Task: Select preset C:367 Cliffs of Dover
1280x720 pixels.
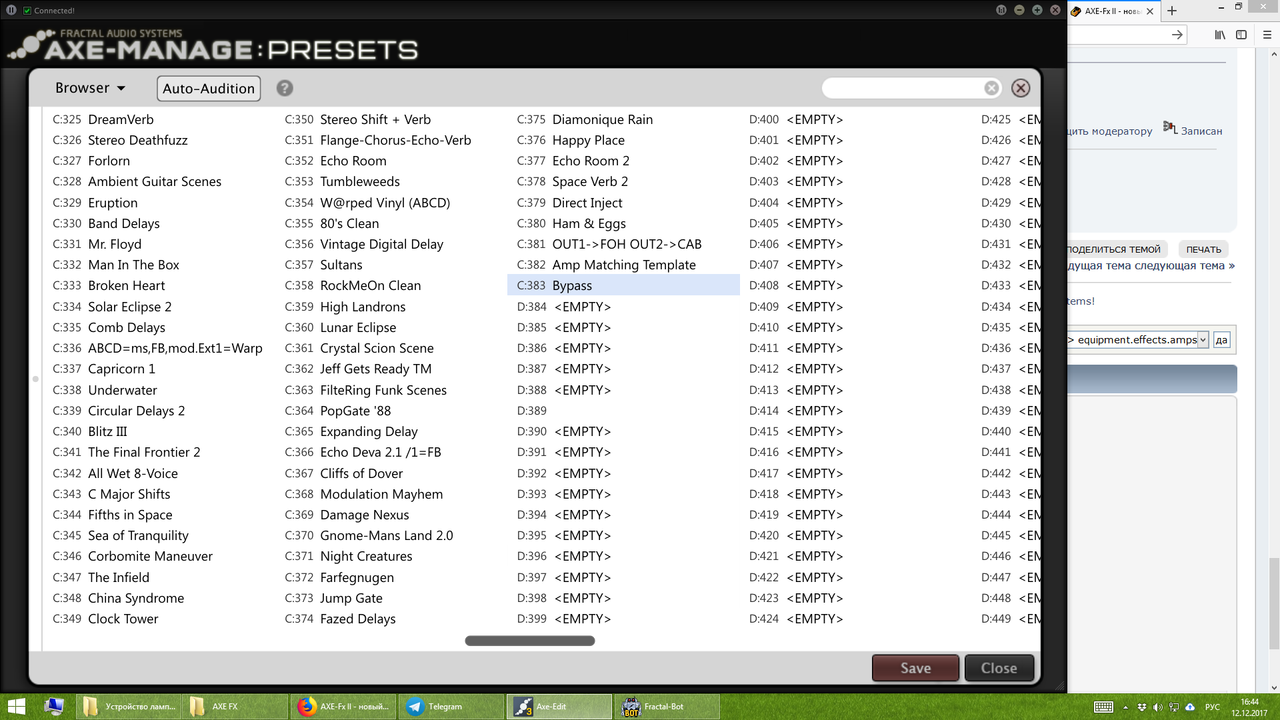Action: click(x=392, y=473)
